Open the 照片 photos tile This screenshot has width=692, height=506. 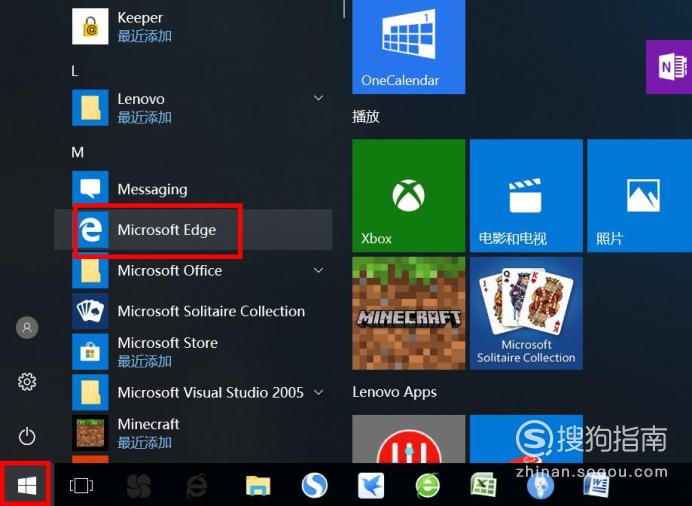pos(639,195)
